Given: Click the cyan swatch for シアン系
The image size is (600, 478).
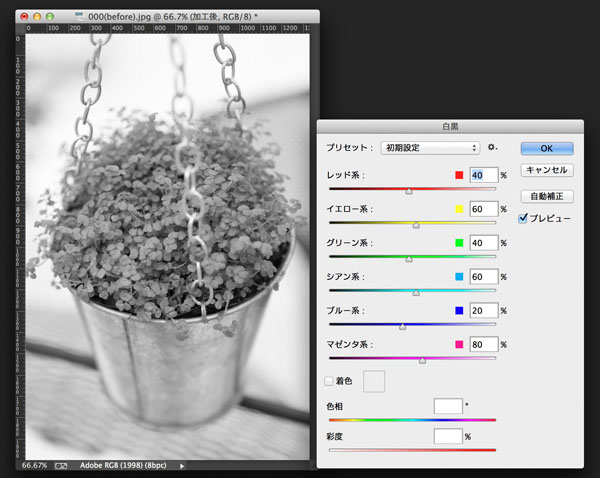Looking at the screenshot, I should point(459,277).
